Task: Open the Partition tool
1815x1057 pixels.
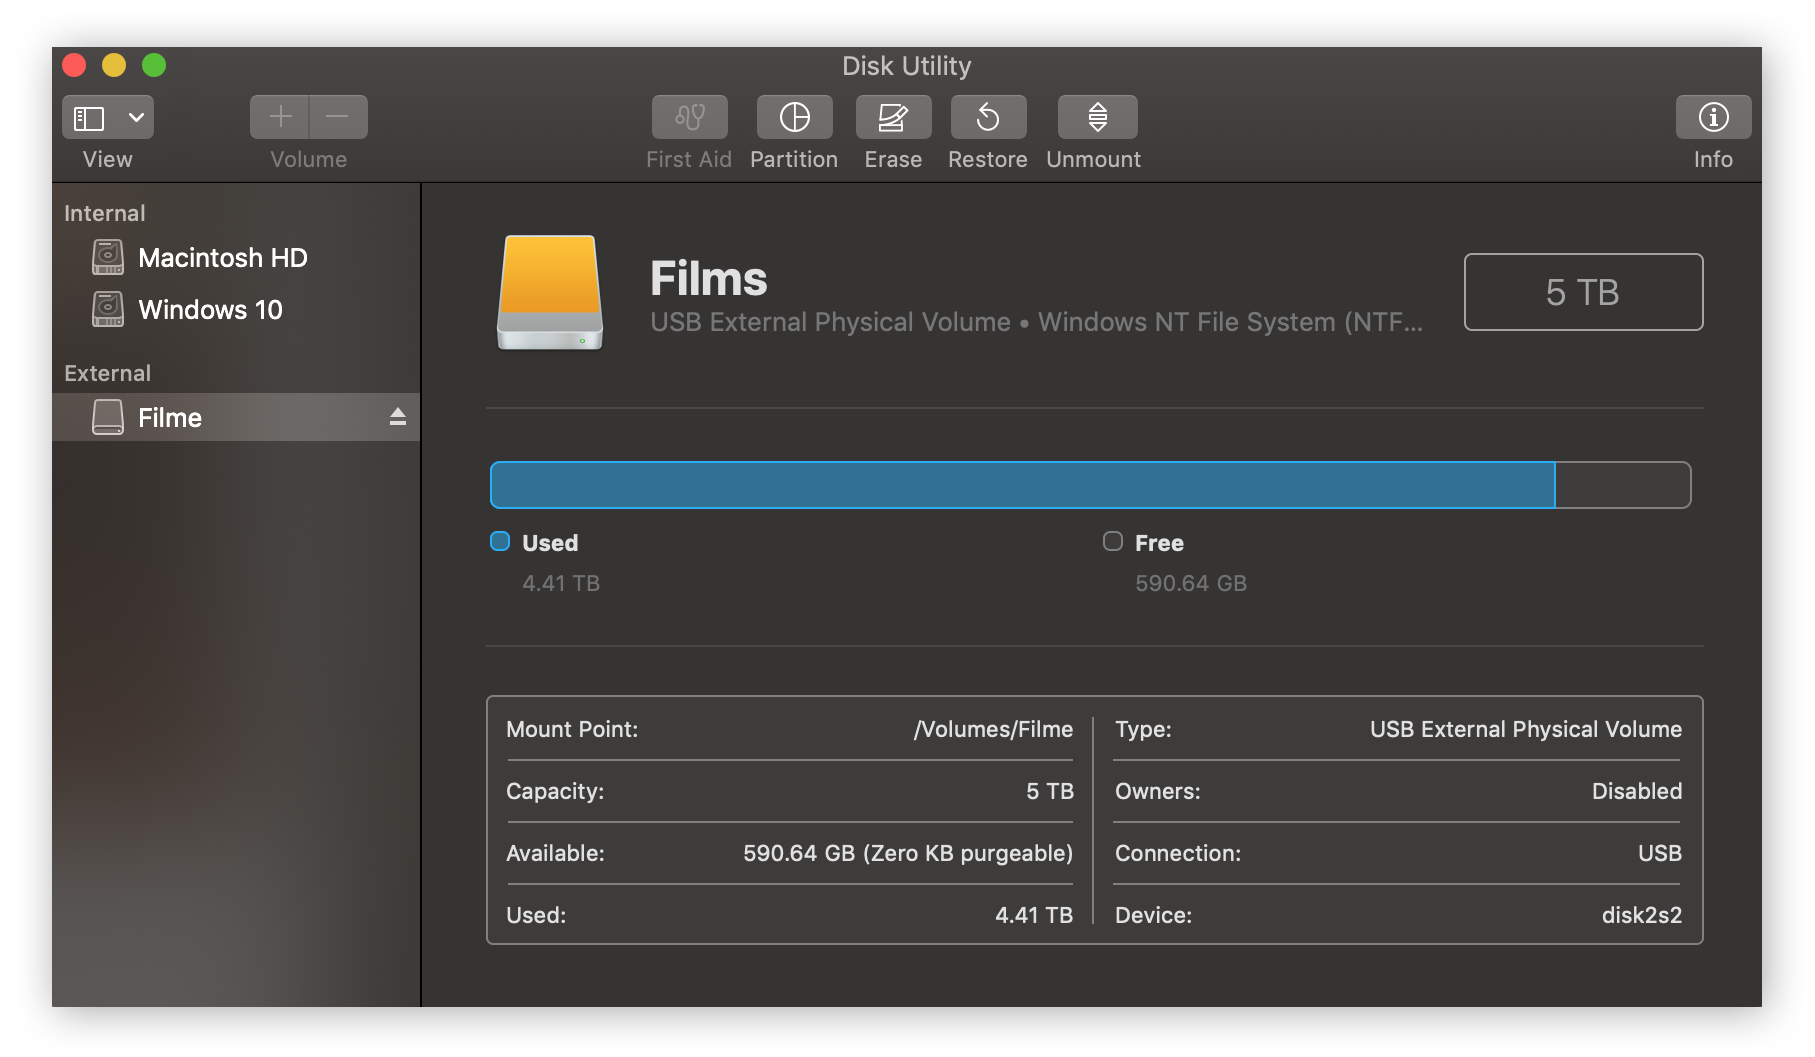Action: (x=793, y=117)
